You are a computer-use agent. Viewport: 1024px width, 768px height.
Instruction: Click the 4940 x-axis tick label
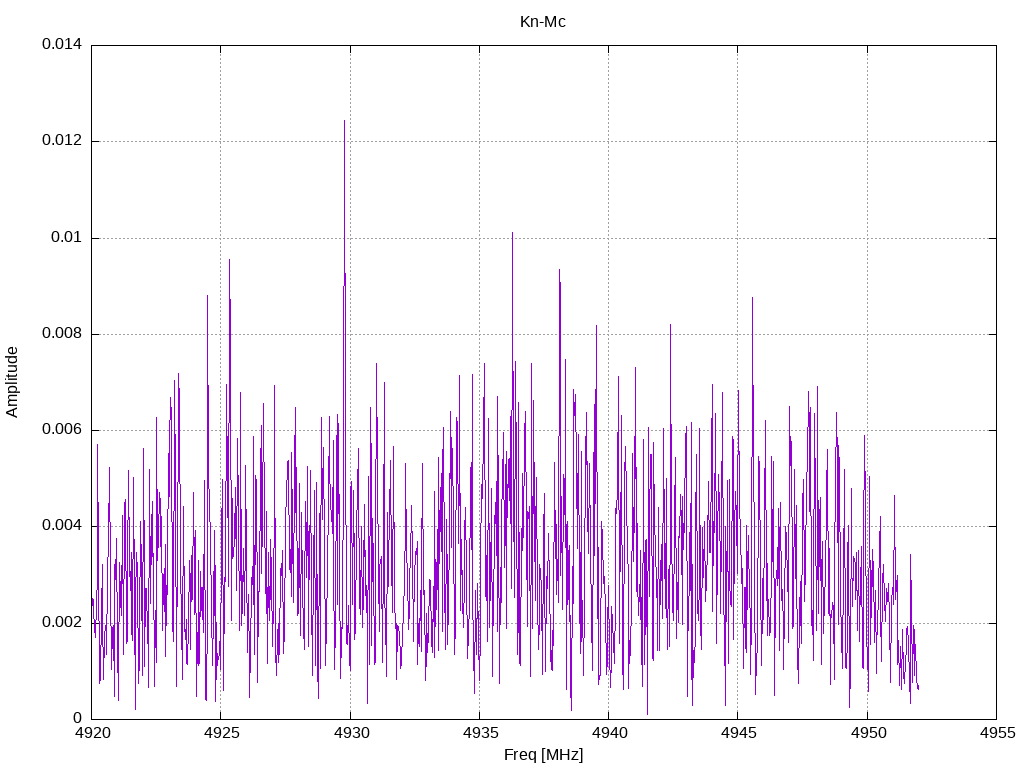608,733
